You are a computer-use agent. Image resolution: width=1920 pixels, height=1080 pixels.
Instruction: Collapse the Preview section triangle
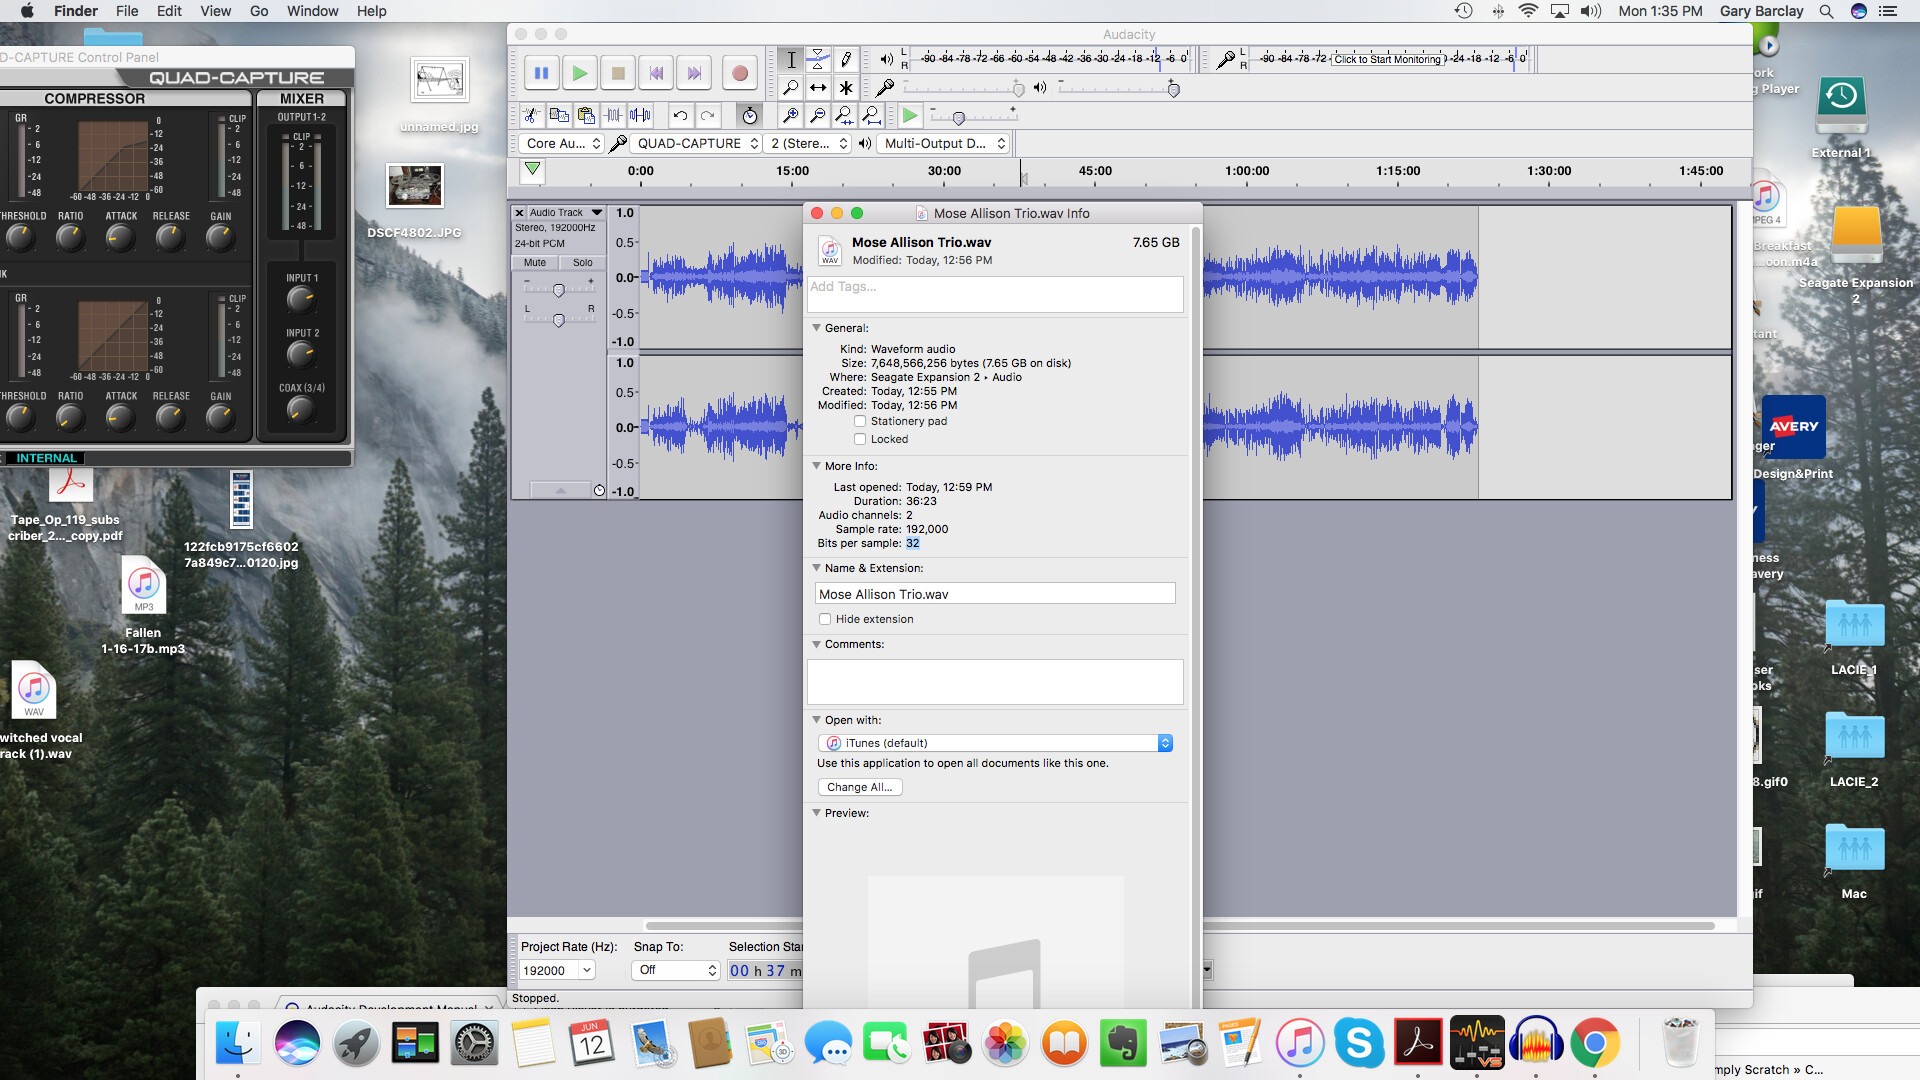(816, 813)
